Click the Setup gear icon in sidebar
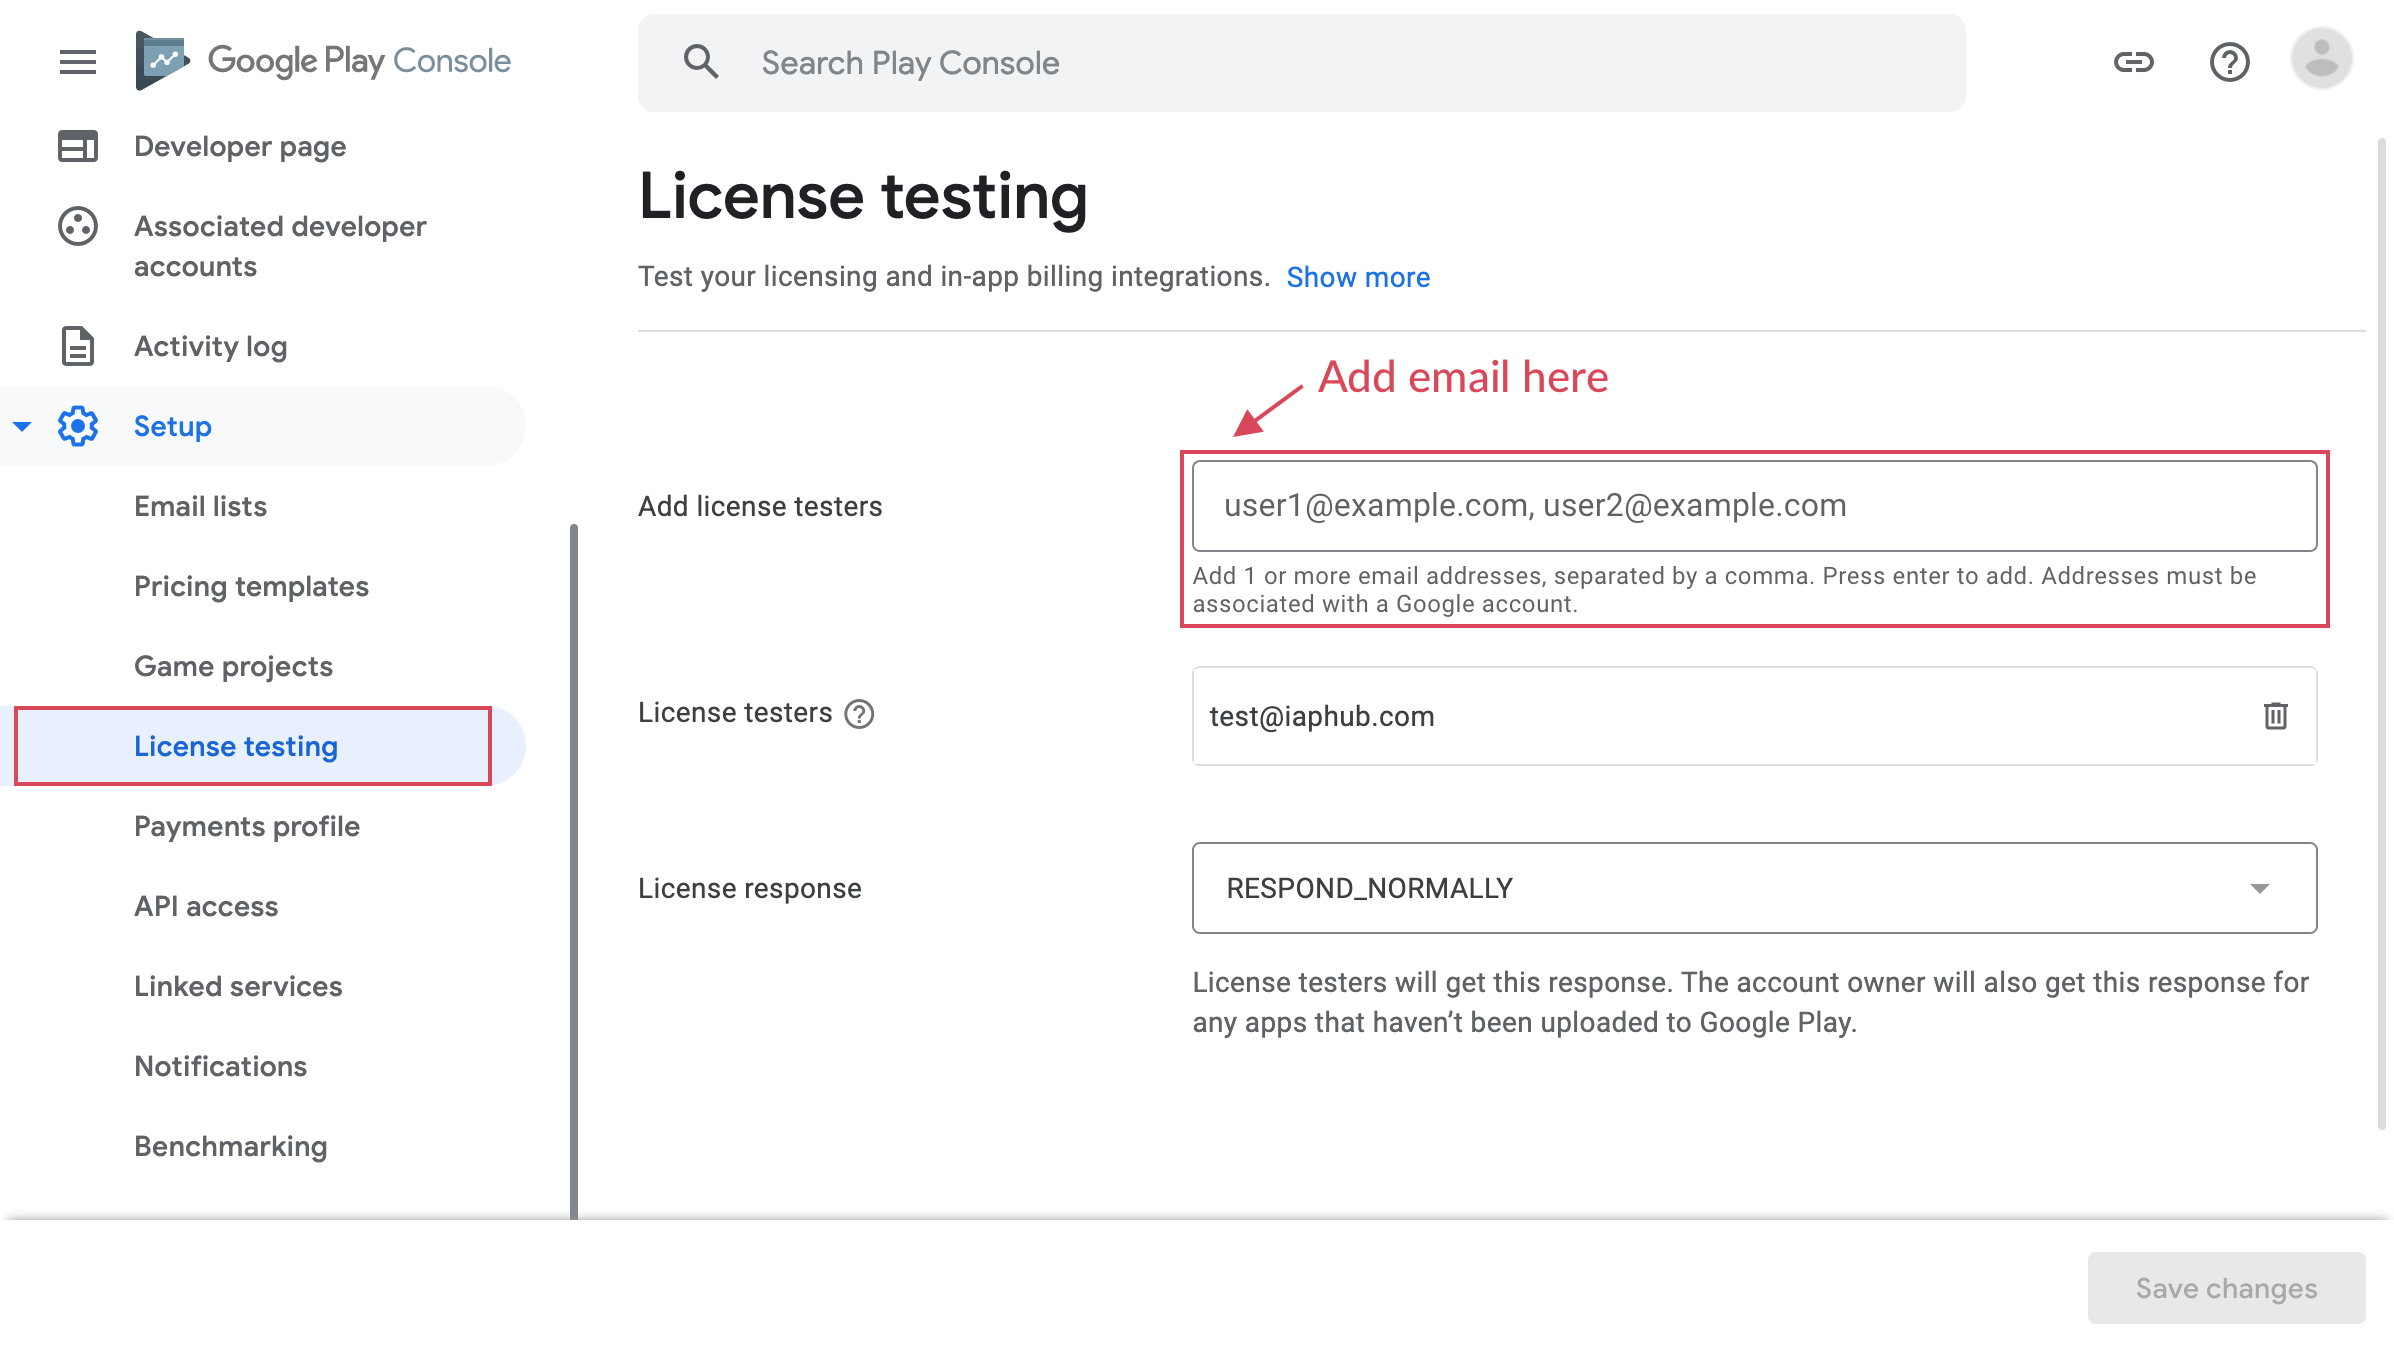This screenshot has width=2394, height=1354. pos(78,426)
